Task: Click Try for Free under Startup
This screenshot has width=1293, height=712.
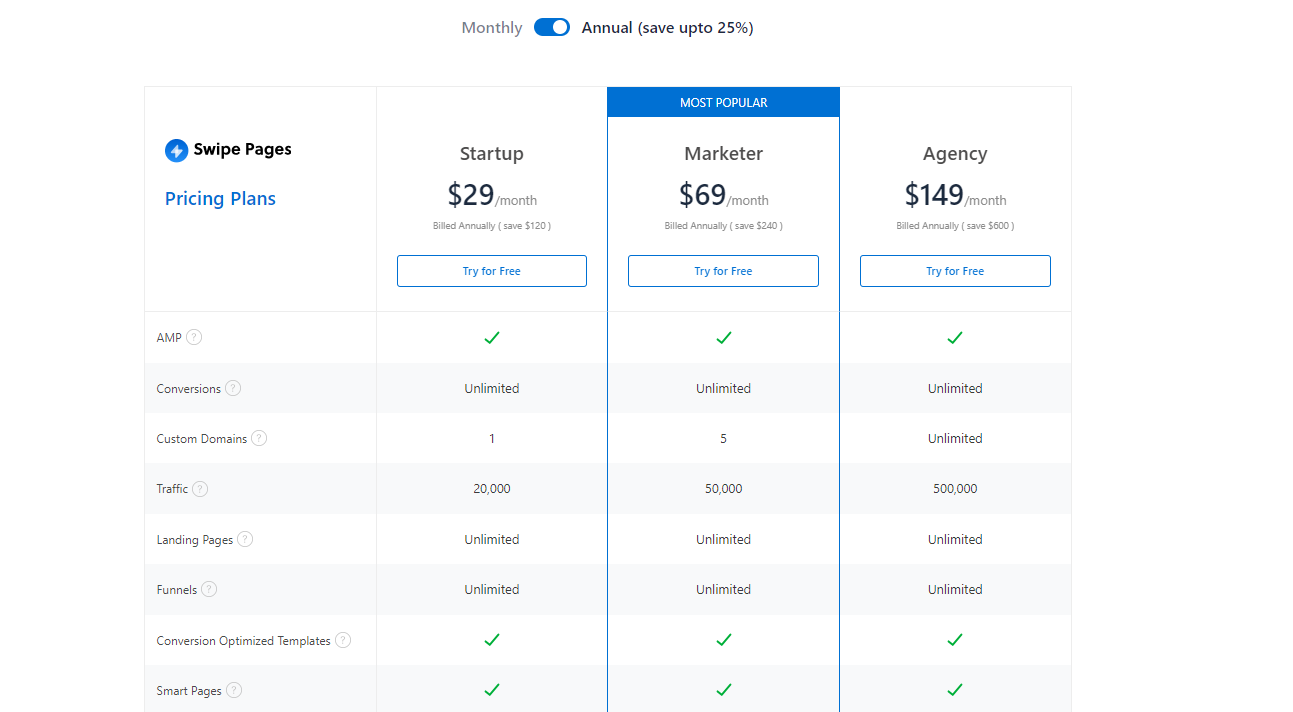Action: click(x=492, y=271)
